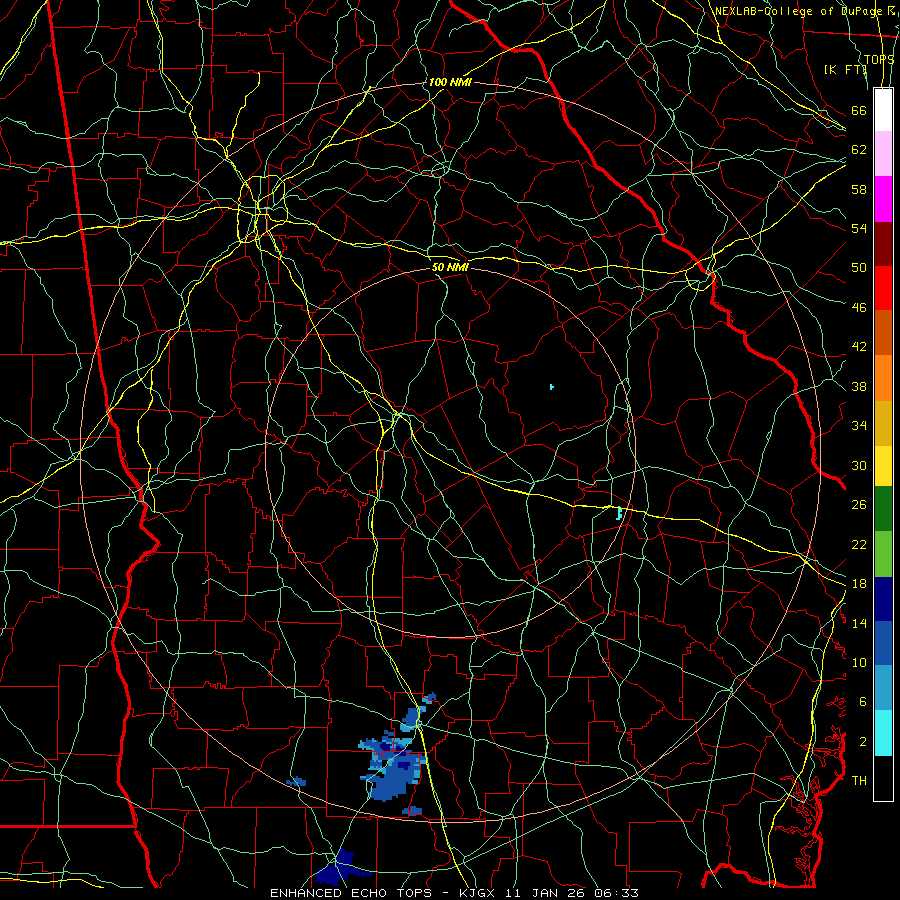Pick the magenta legend color band

pos(883,199)
